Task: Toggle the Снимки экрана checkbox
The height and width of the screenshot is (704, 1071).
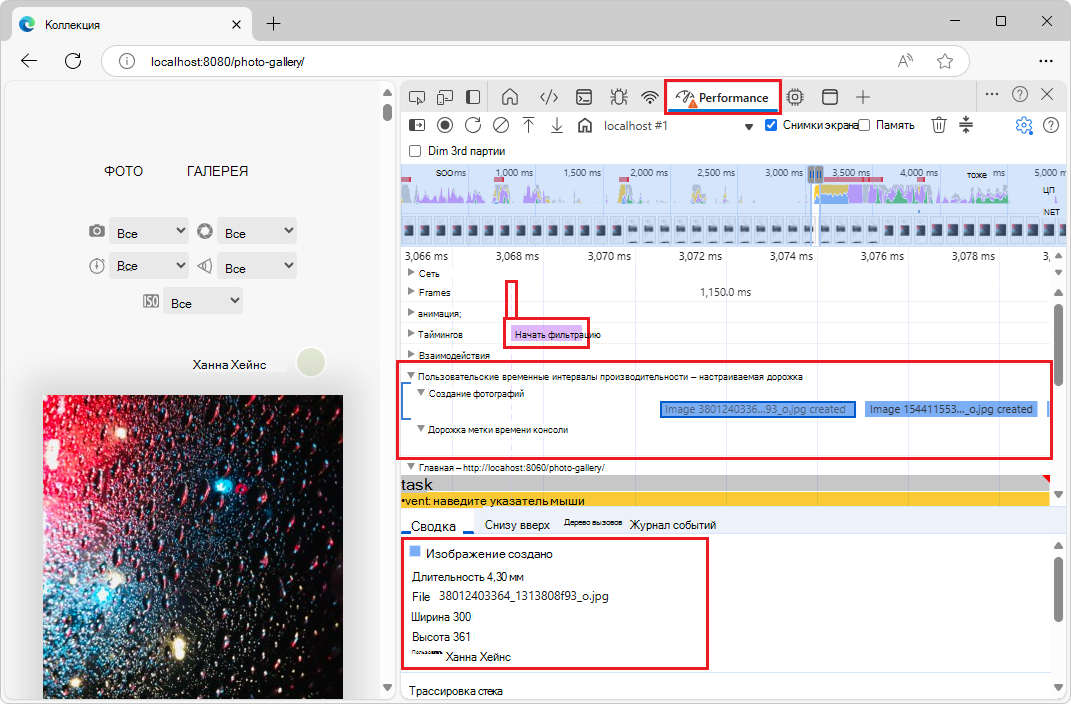Action: pos(771,125)
